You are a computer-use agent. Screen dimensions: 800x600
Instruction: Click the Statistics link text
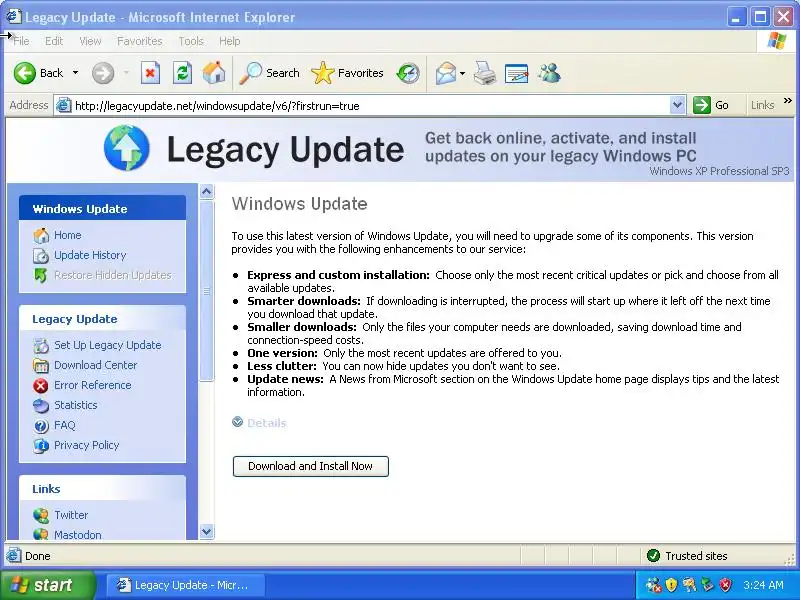click(x=76, y=405)
